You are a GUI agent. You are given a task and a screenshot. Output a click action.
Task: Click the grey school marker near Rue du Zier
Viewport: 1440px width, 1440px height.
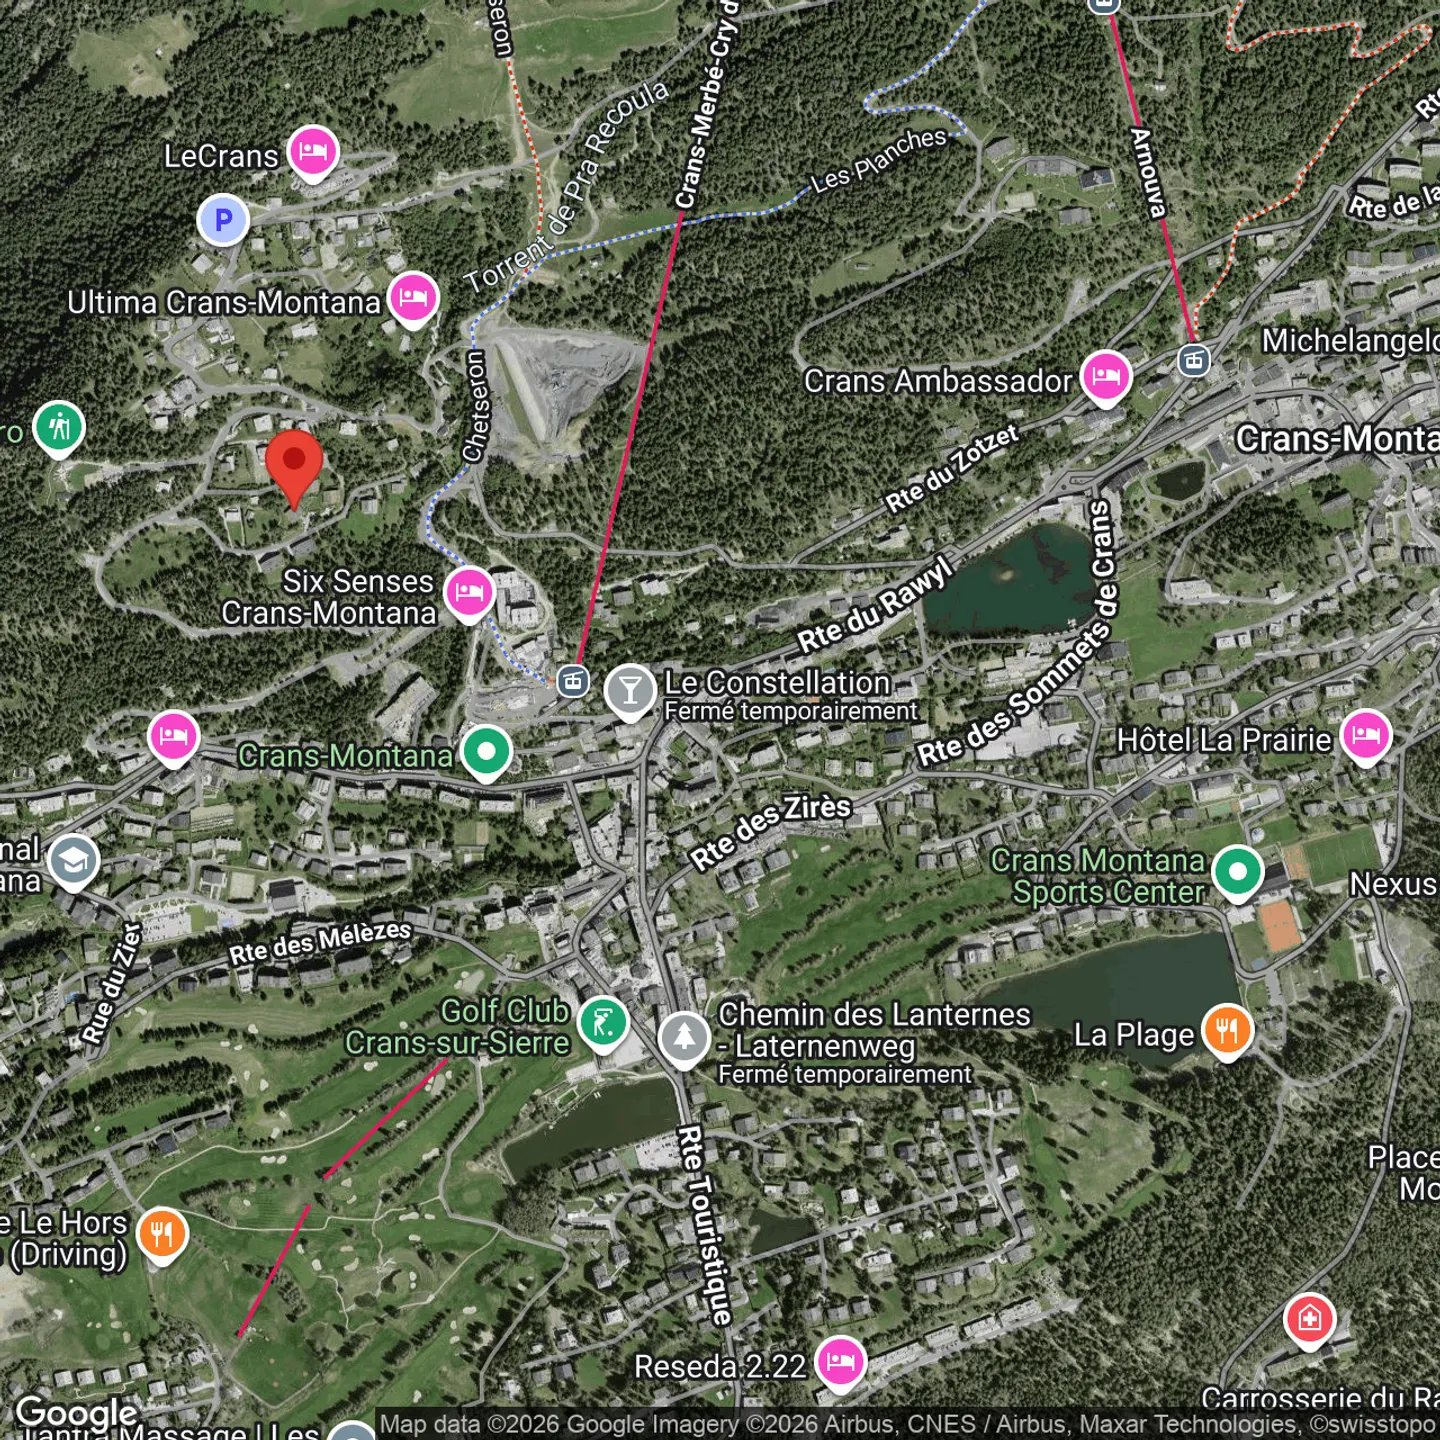click(74, 862)
